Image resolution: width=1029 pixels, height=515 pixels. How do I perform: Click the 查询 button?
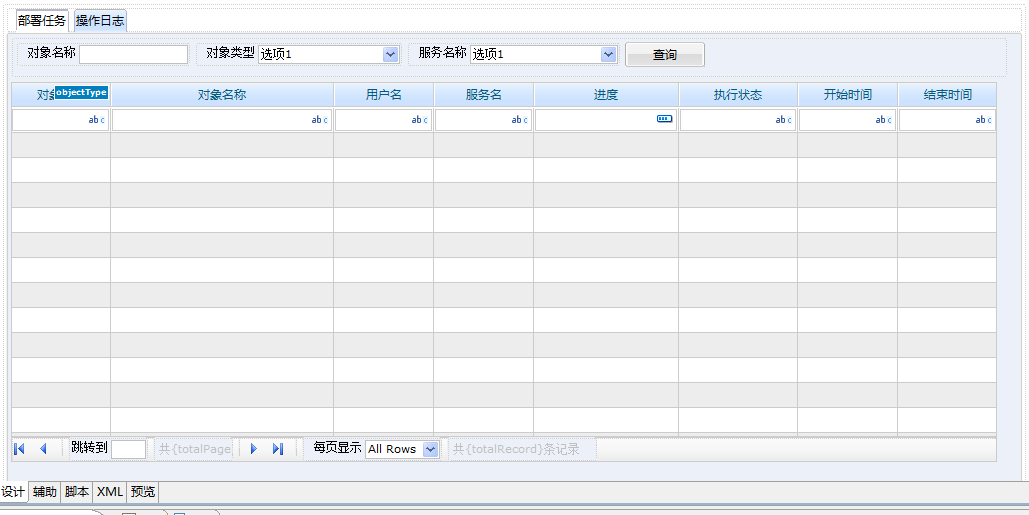click(665, 55)
